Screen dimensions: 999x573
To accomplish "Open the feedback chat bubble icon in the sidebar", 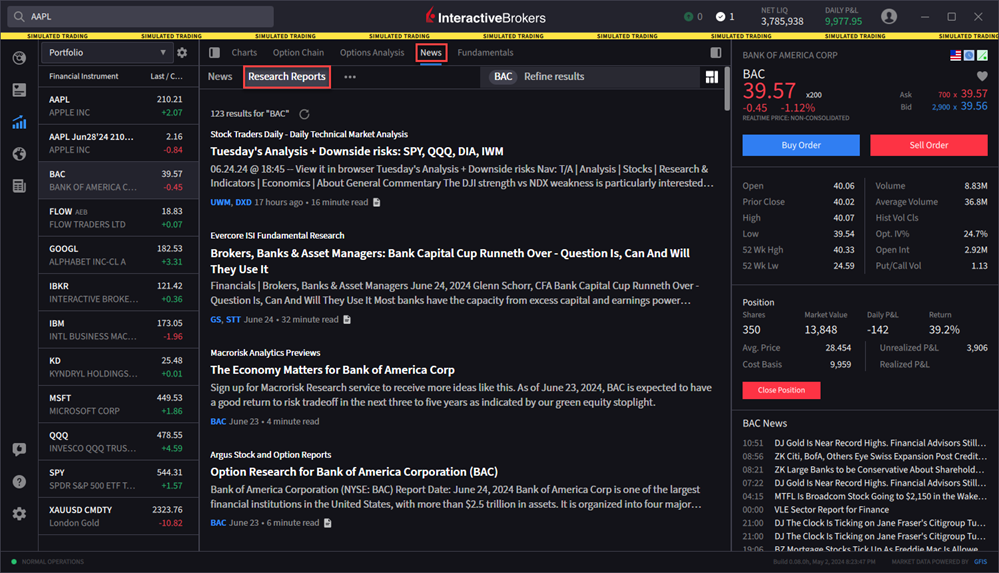I will pyautogui.click(x=19, y=449).
